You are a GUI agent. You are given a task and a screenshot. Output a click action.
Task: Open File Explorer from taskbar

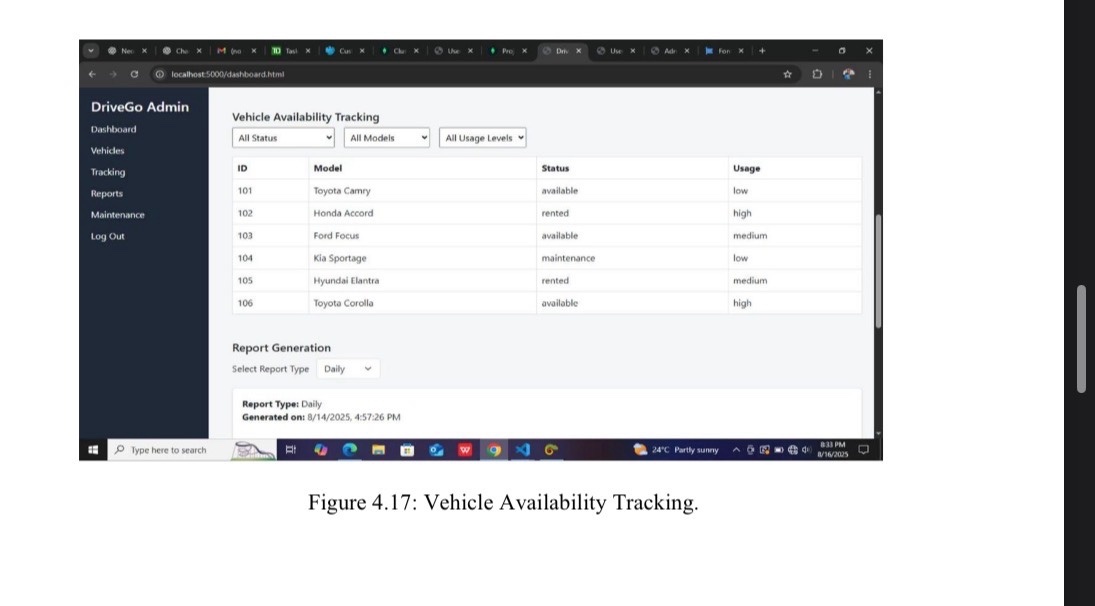point(378,450)
